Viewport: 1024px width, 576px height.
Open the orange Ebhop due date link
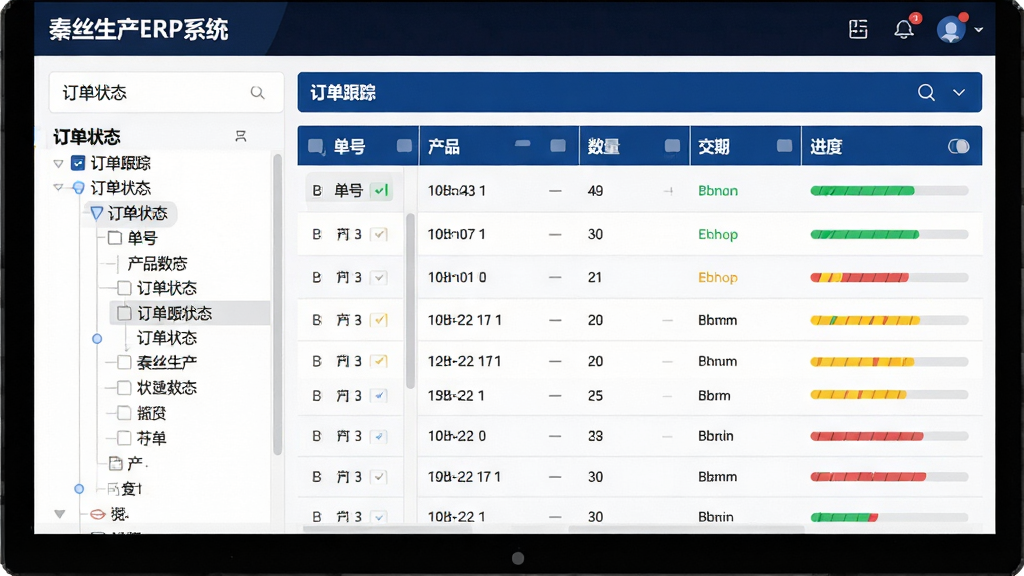tap(718, 278)
